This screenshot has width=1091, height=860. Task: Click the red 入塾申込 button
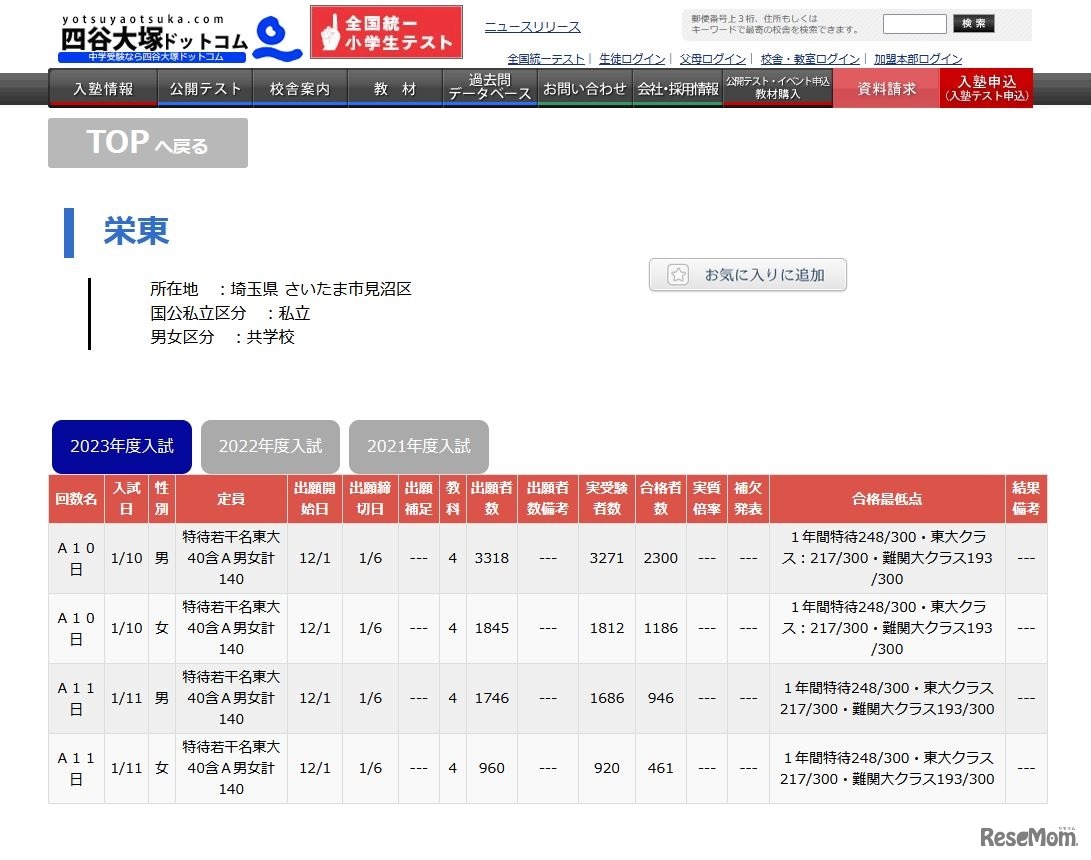986,88
